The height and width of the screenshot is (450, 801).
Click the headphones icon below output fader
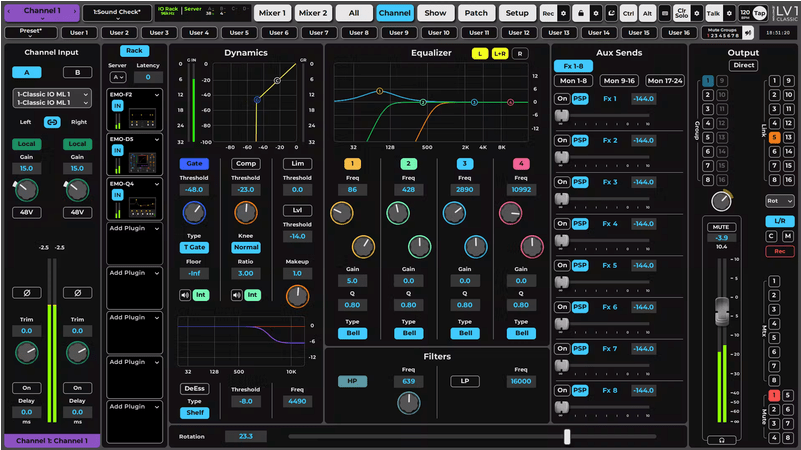[722, 440]
